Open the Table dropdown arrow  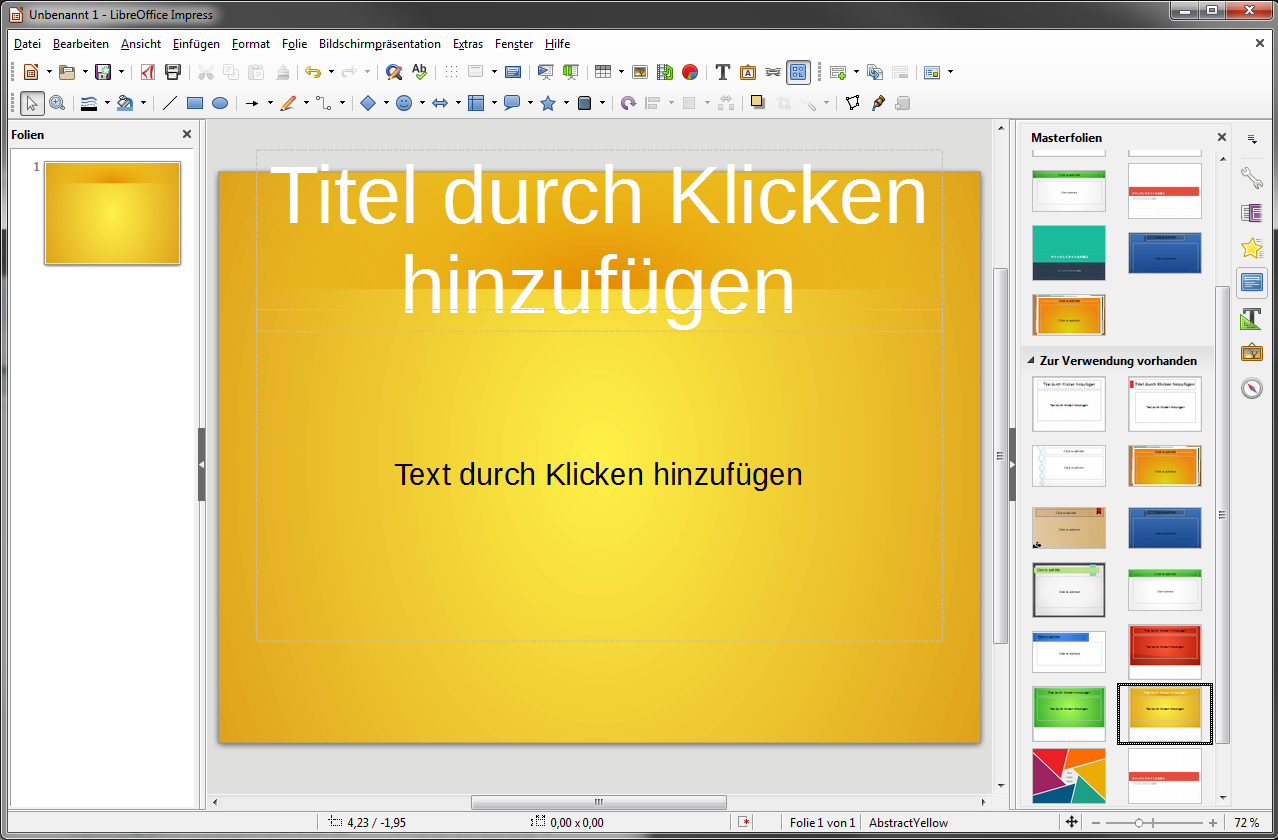click(621, 72)
